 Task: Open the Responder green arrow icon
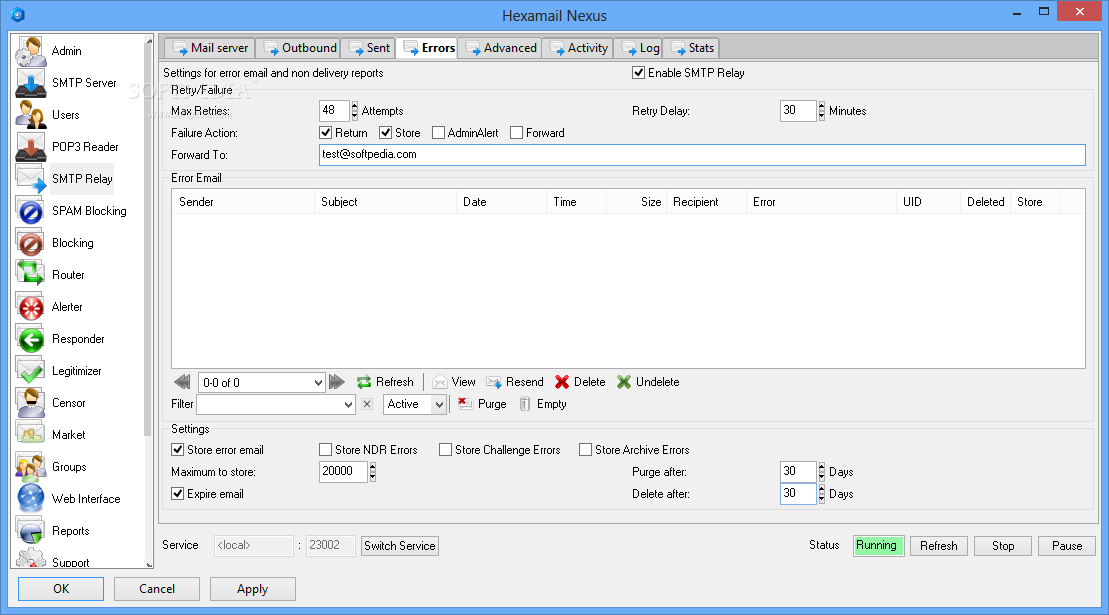[x=31, y=339]
